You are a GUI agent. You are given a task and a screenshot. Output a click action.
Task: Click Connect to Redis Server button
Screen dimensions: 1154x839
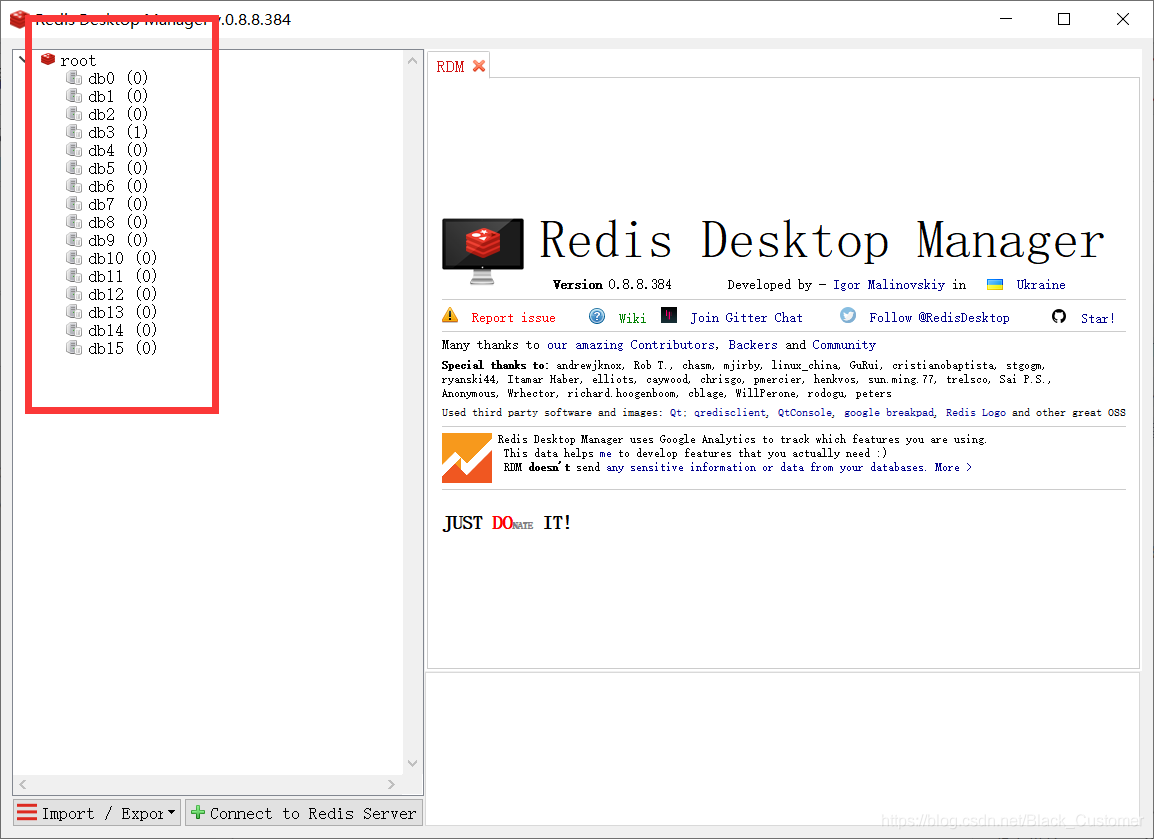(304, 813)
